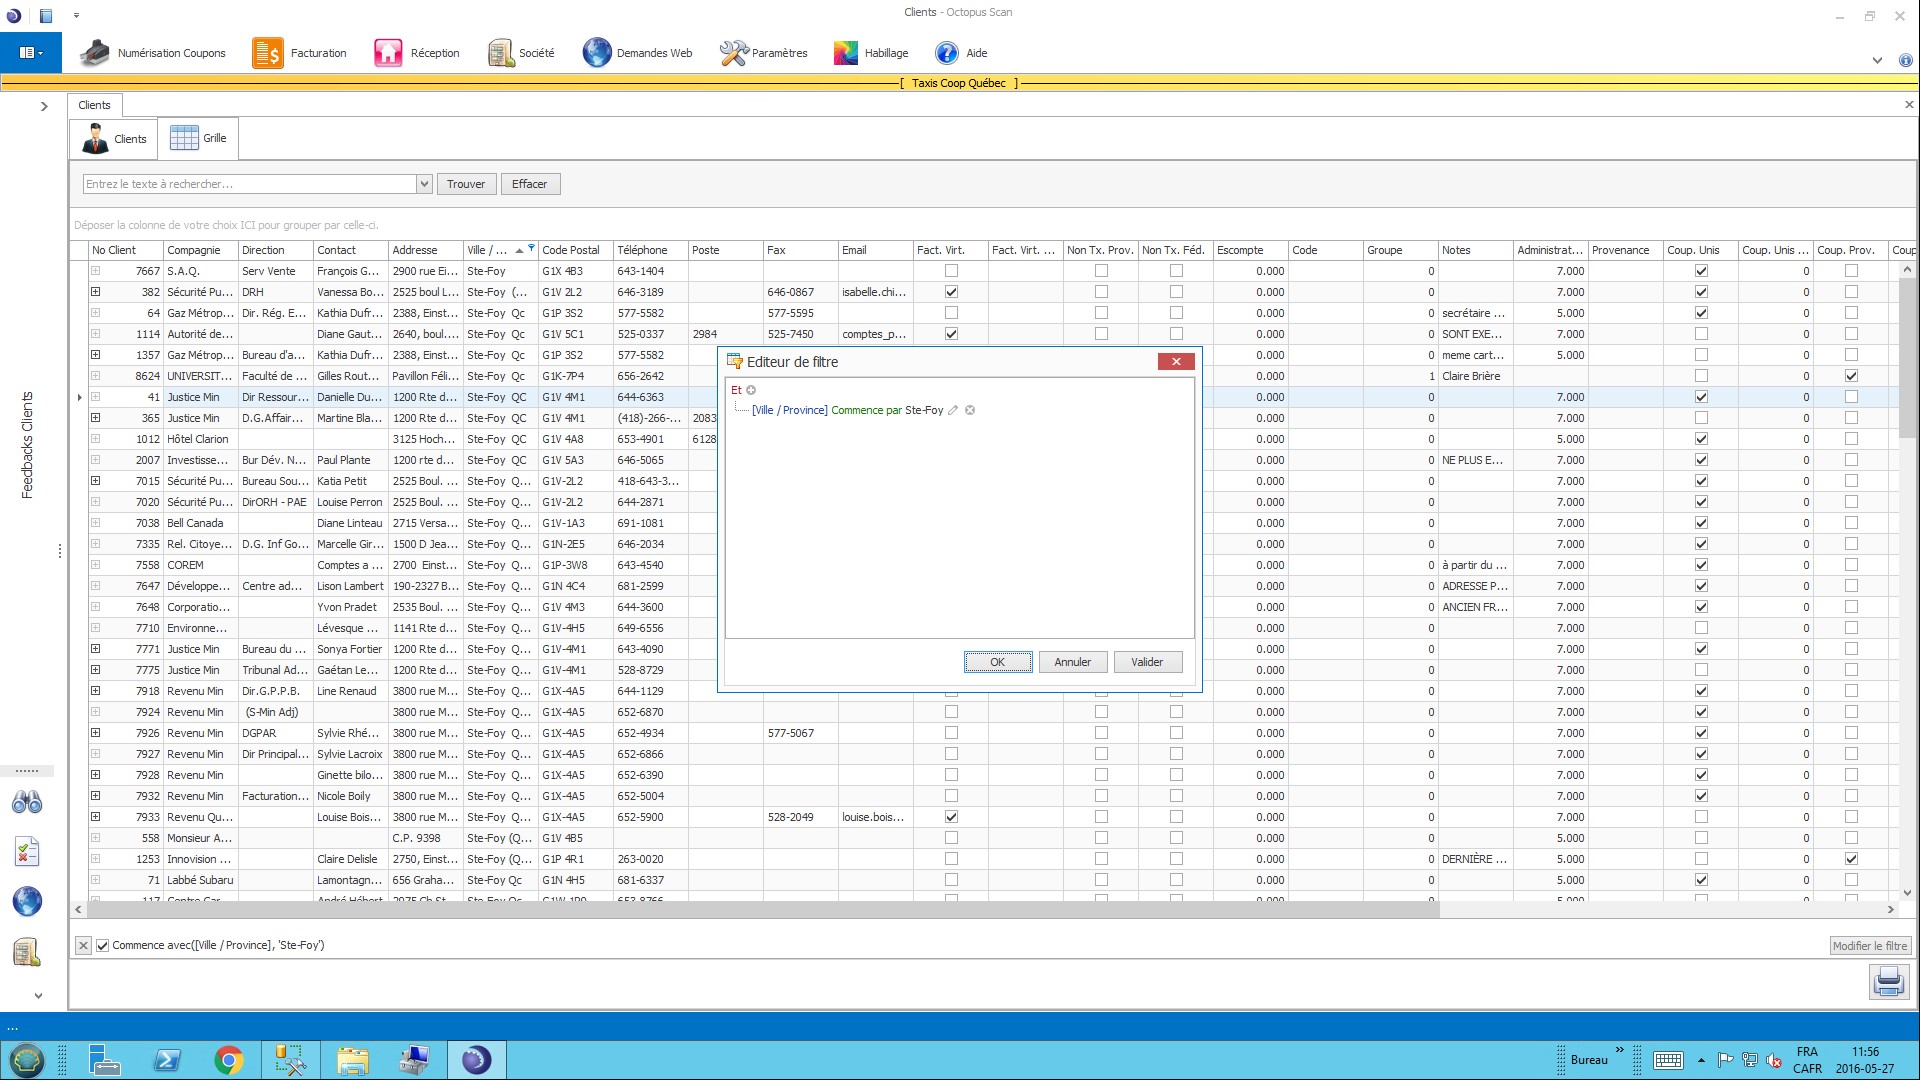Click the grid horizontal scrollbar
The width and height of the screenshot is (1920, 1080).
click(x=762, y=909)
